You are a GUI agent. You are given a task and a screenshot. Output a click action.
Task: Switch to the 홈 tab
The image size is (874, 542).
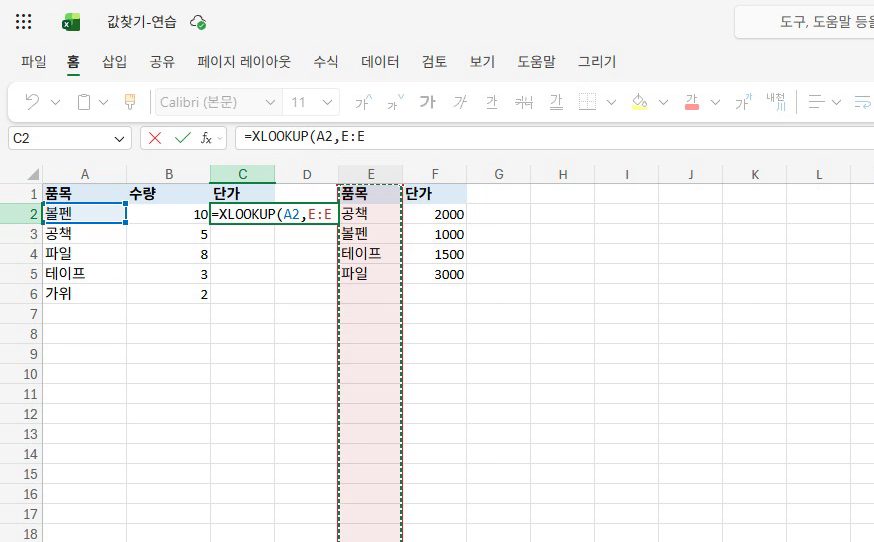[74, 61]
